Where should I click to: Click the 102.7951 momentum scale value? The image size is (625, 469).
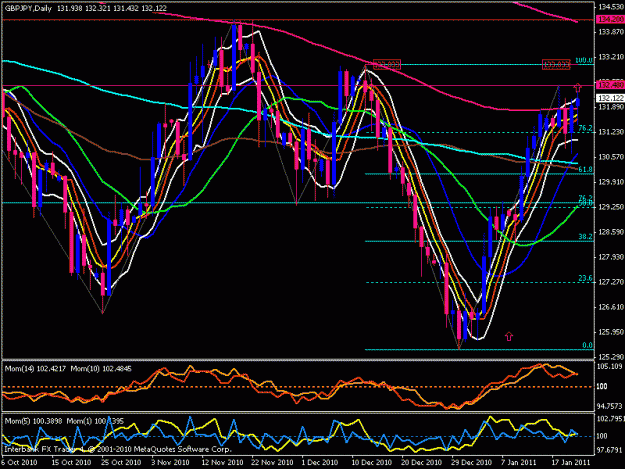(x=610, y=419)
